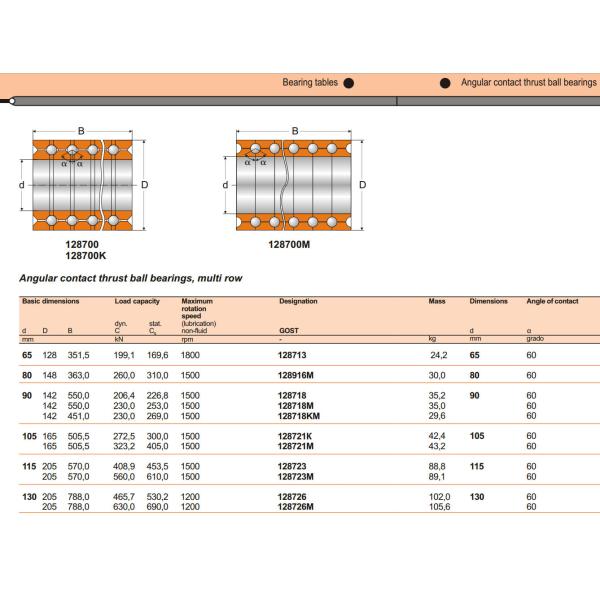Click the Designation column header
Image resolution: width=600 pixels, height=600 pixels.
[x=298, y=301]
